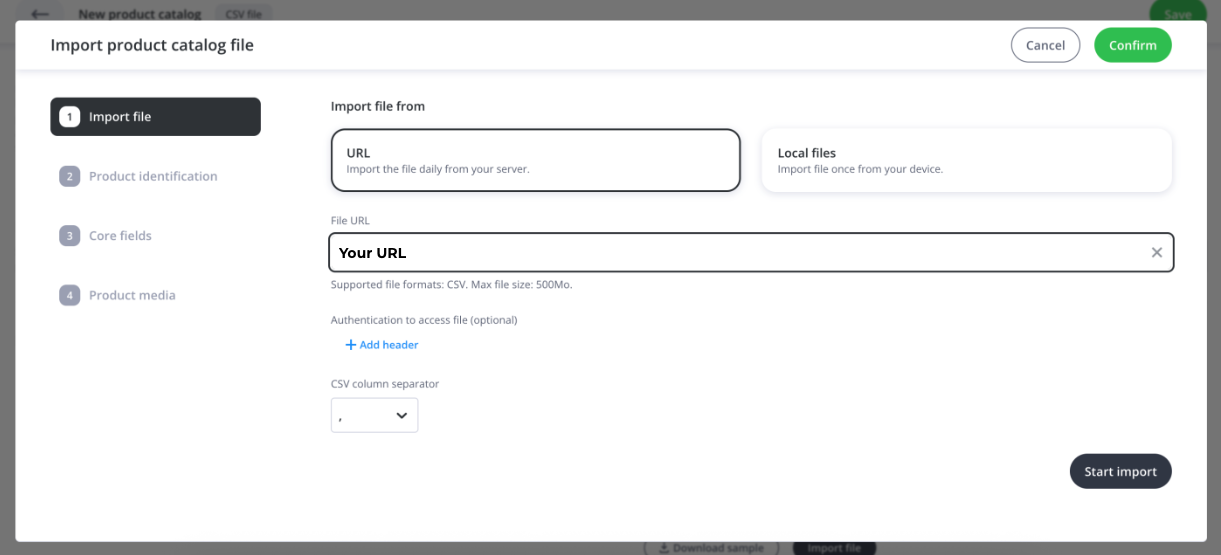Select step 3 number badge
Screen dimensions: 1221x555
(x=70, y=236)
